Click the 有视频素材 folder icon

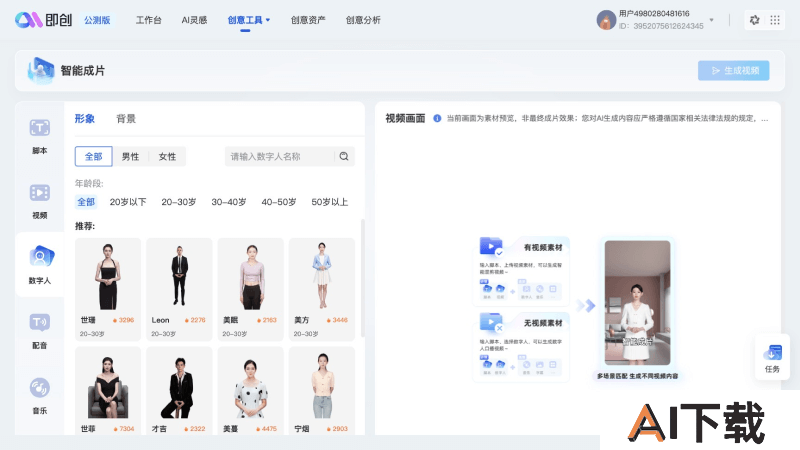coord(491,246)
